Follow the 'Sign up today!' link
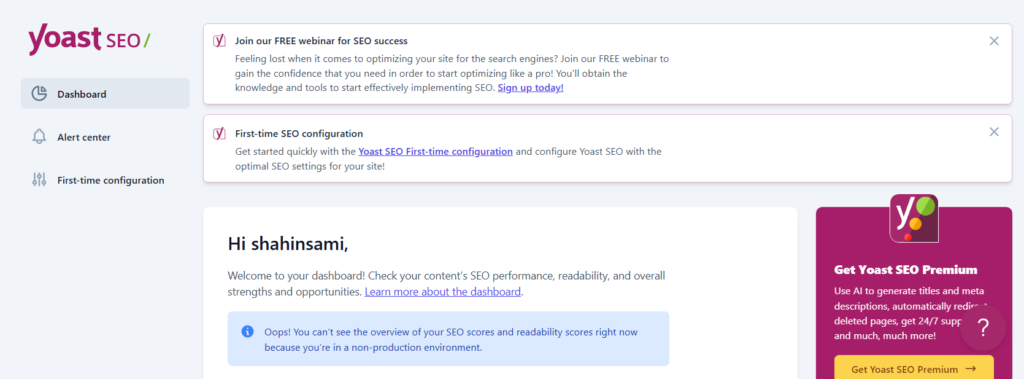1024x379 pixels. click(530, 88)
